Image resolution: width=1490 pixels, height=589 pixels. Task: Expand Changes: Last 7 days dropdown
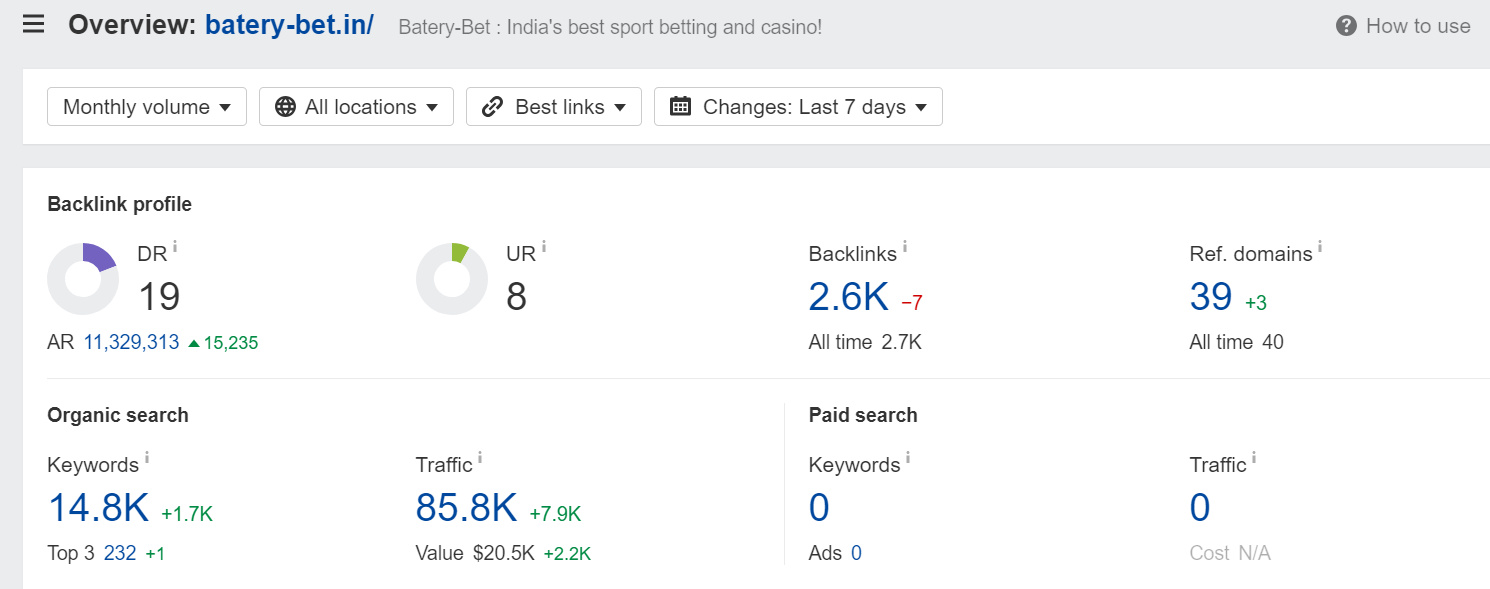(798, 107)
